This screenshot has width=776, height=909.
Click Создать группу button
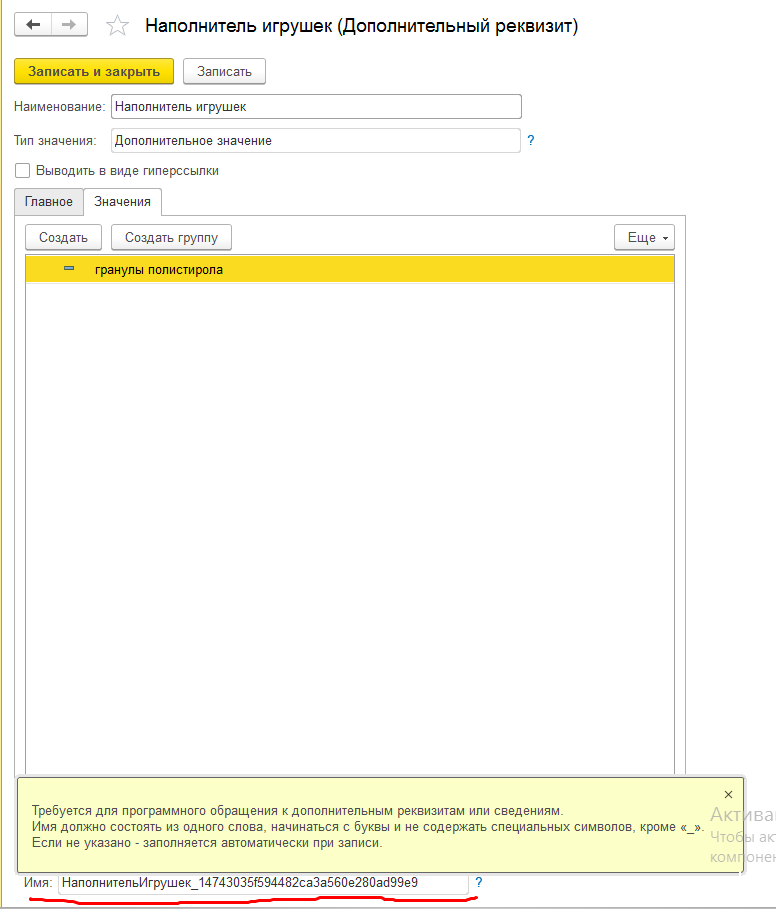pos(172,238)
